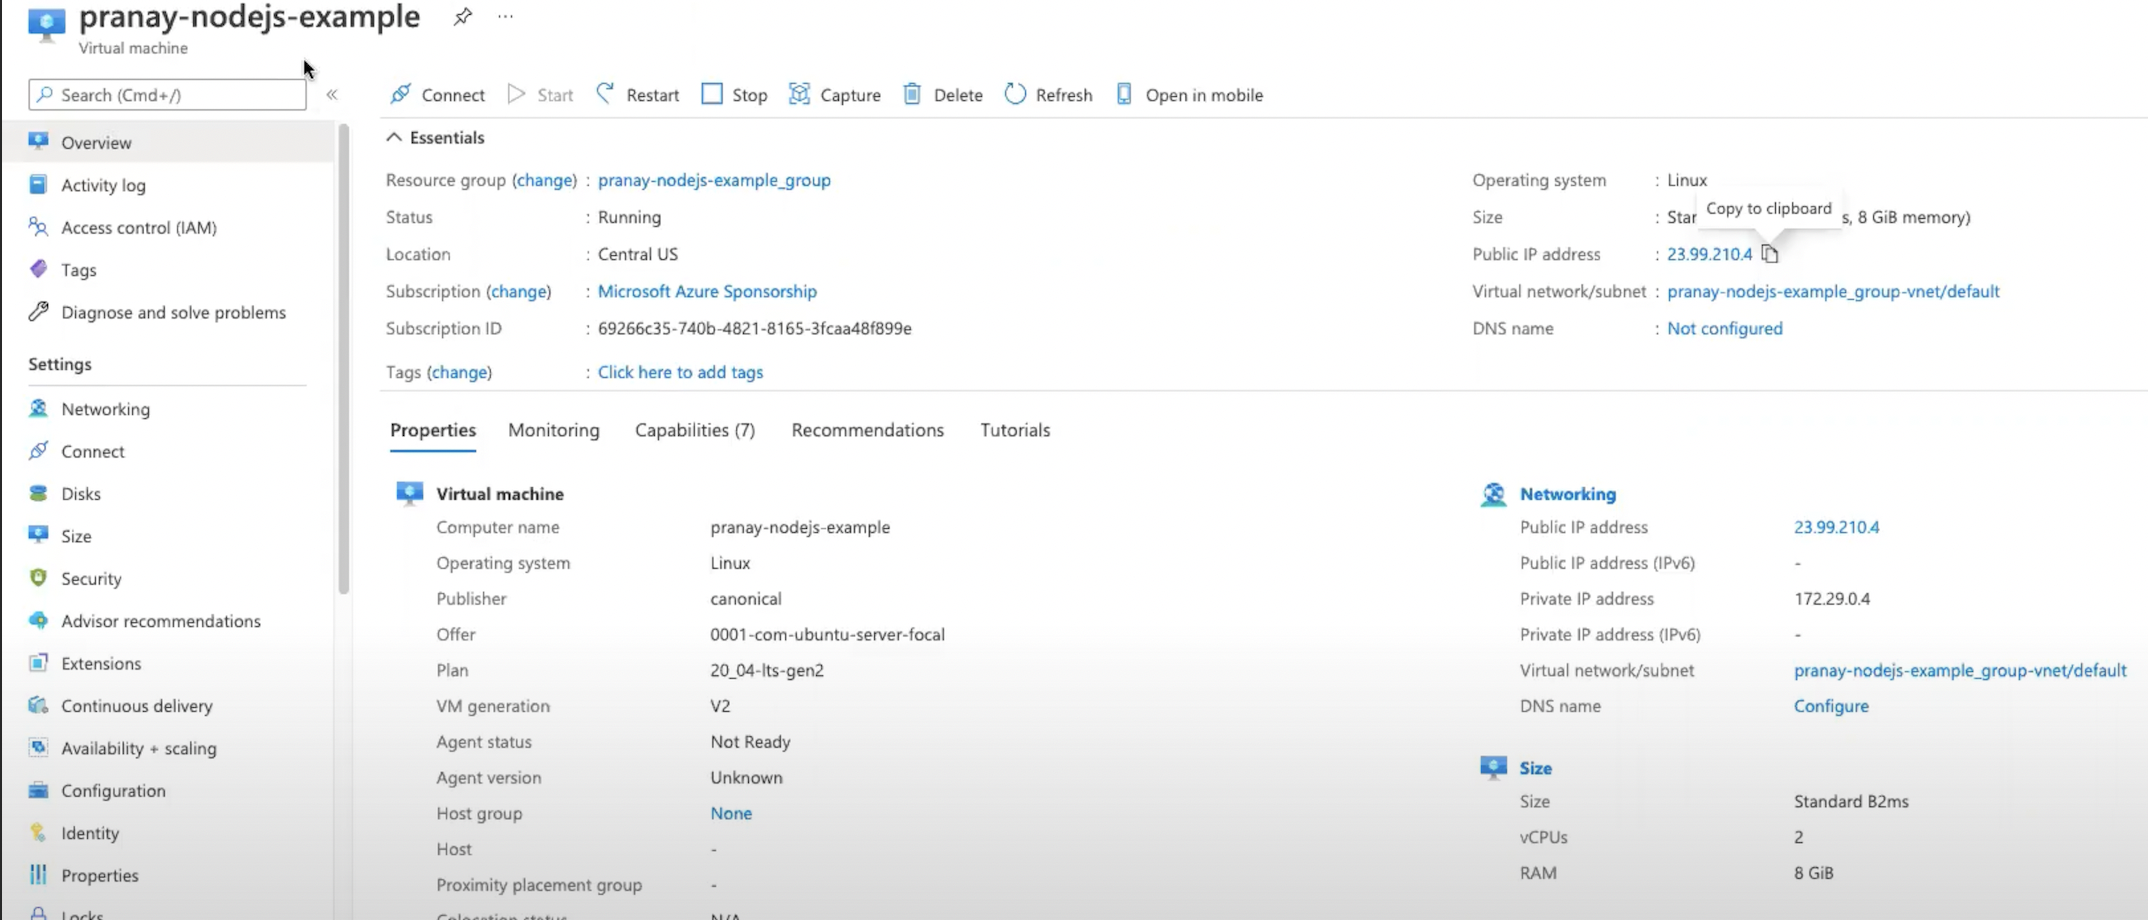The image size is (2148, 920).
Task: Stop the virtual machine
Action: [x=734, y=95]
